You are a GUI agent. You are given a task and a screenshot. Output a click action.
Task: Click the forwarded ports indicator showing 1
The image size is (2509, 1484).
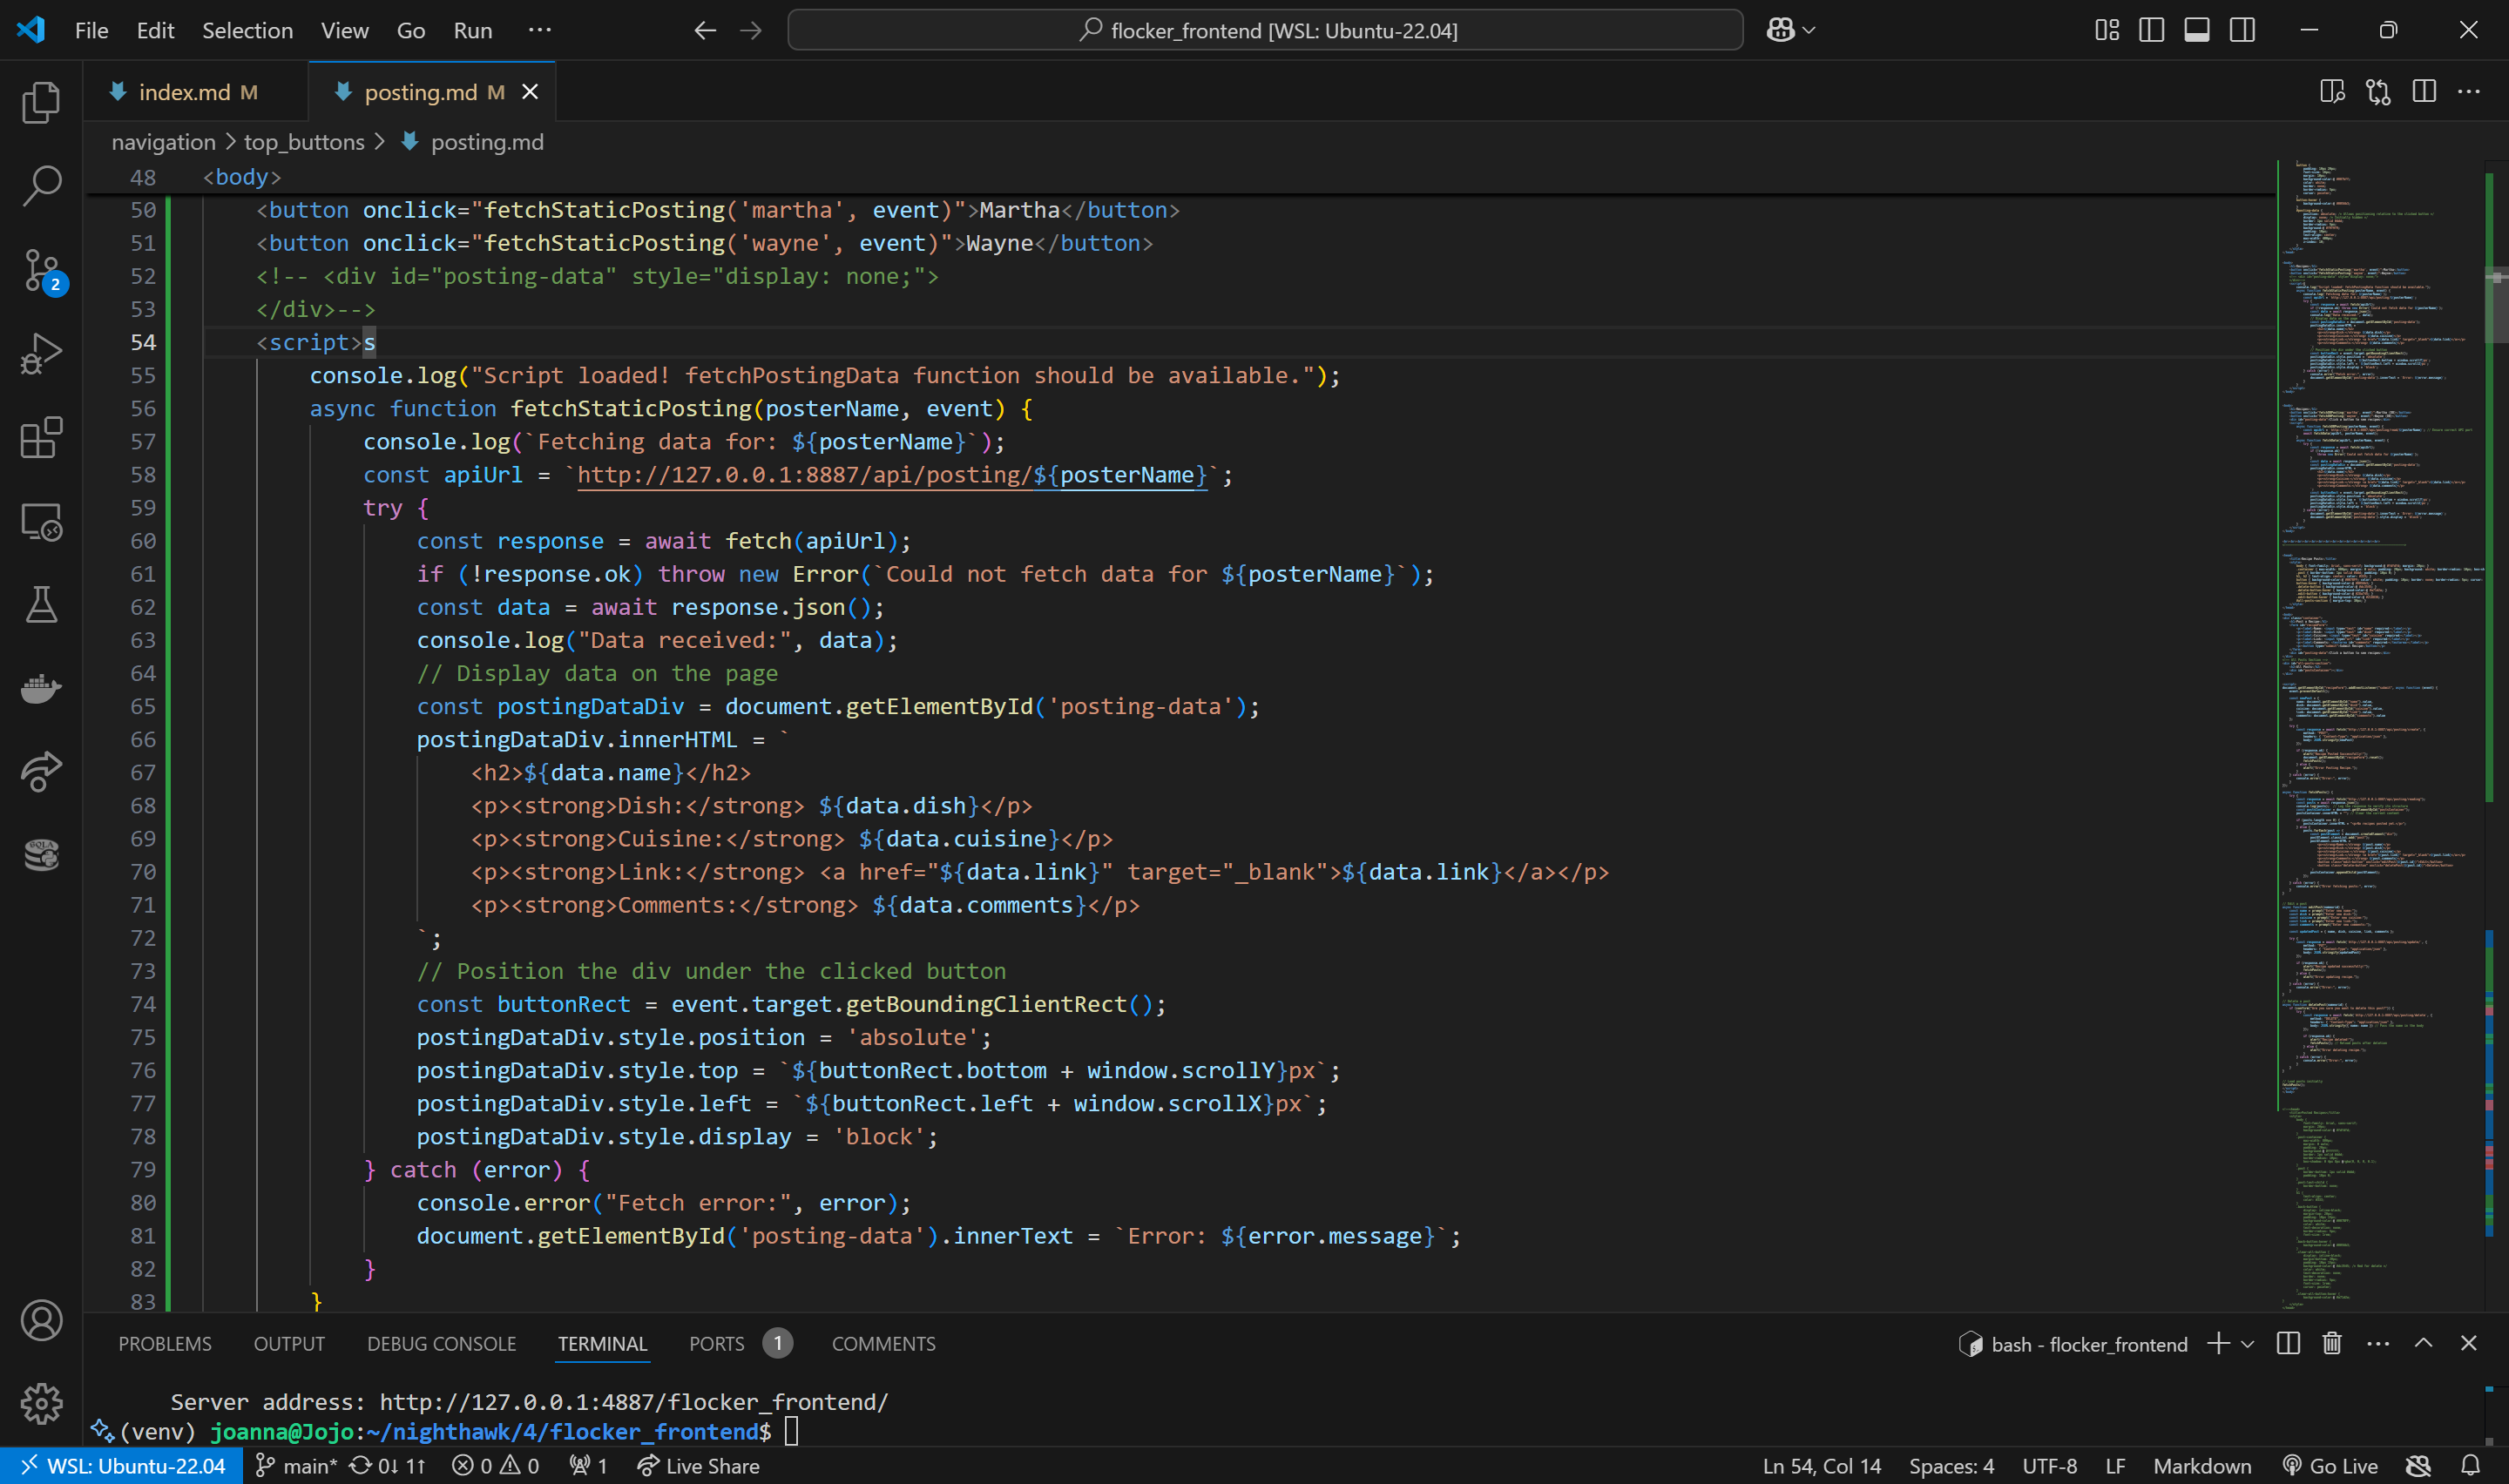click(588, 1466)
